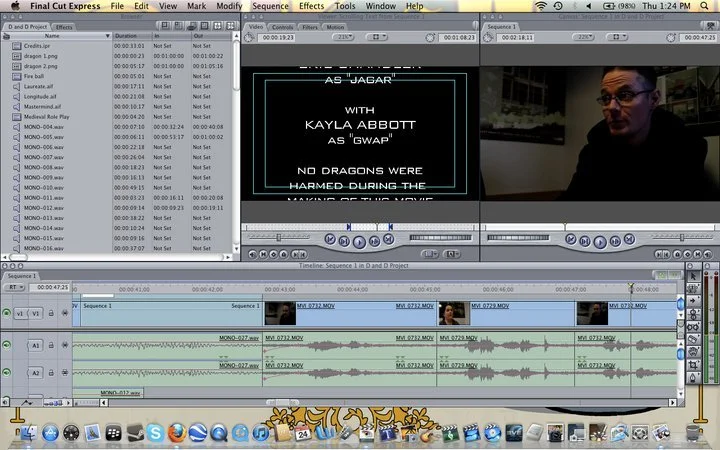
Task: Open Spotlight search in menu bar
Action: (704, 6)
